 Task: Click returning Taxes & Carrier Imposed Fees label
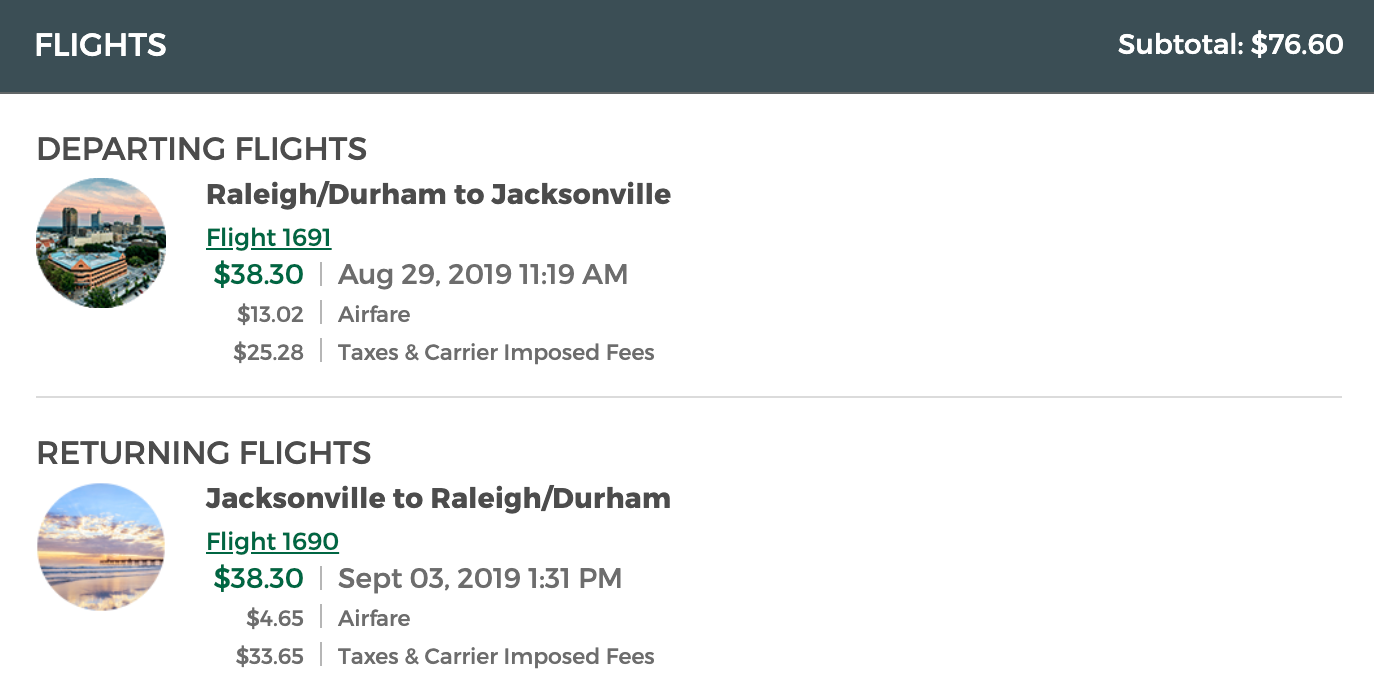click(496, 656)
